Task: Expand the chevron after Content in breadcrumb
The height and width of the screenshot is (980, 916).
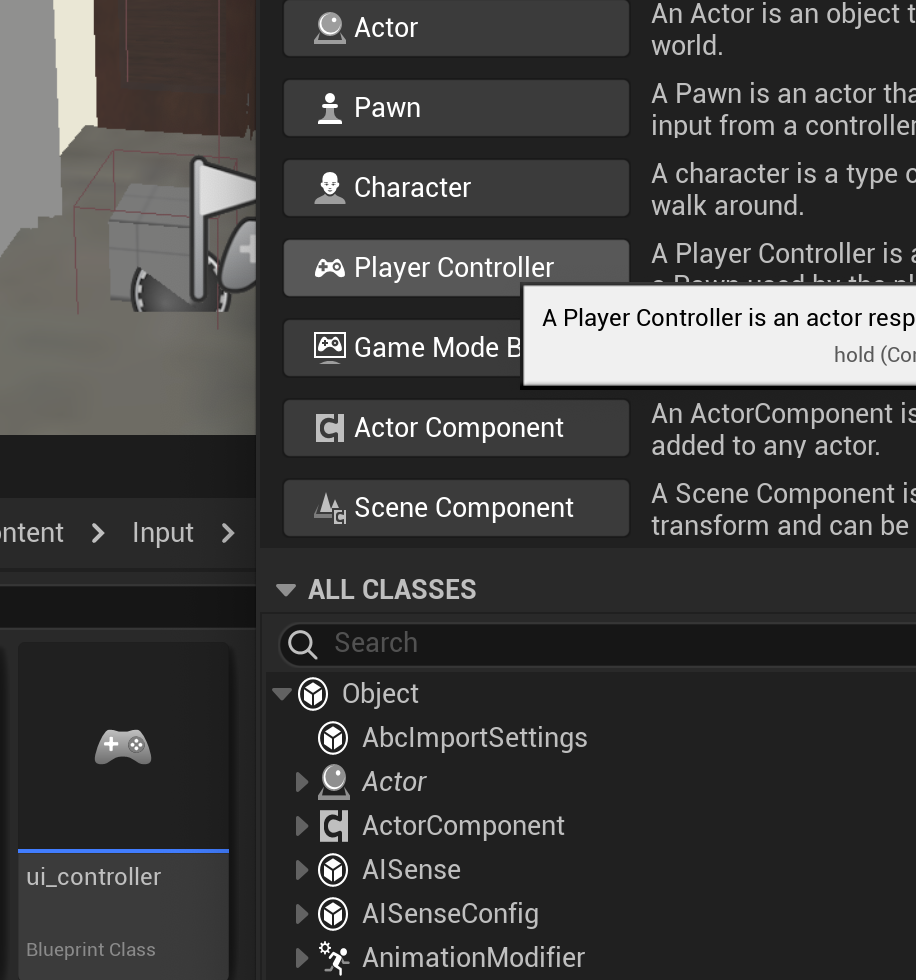Action: click(x=98, y=533)
